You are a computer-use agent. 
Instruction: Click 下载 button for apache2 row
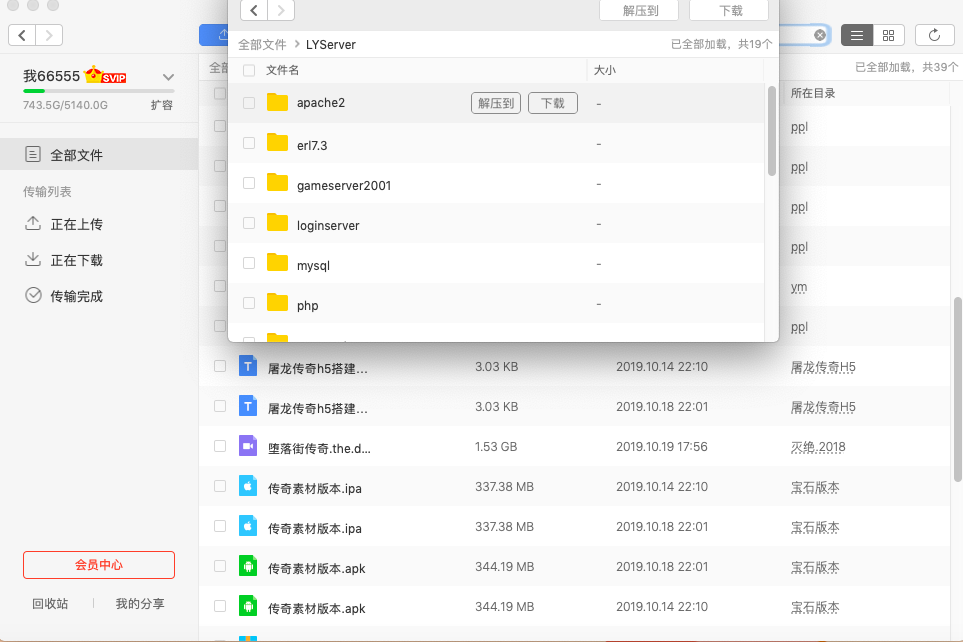[x=552, y=103]
